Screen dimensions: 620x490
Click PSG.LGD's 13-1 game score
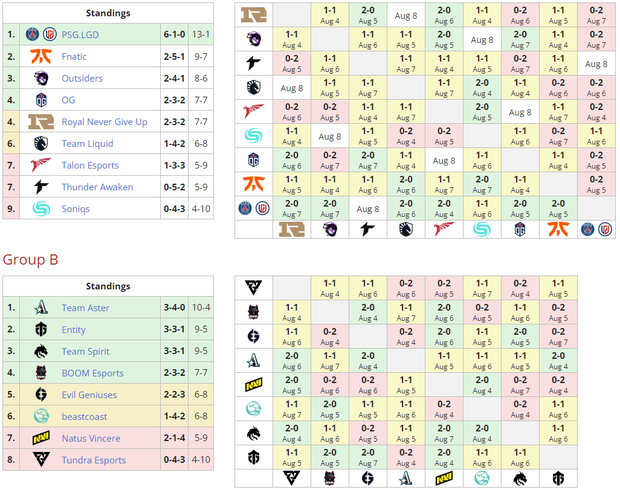coord(201,35)
